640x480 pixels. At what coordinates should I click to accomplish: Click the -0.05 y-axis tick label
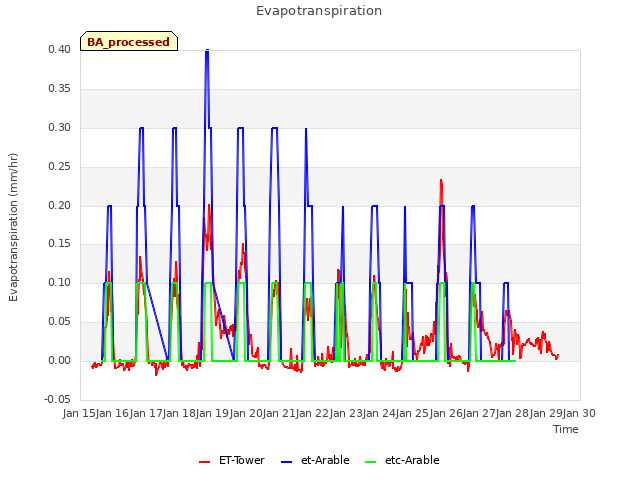57,399
